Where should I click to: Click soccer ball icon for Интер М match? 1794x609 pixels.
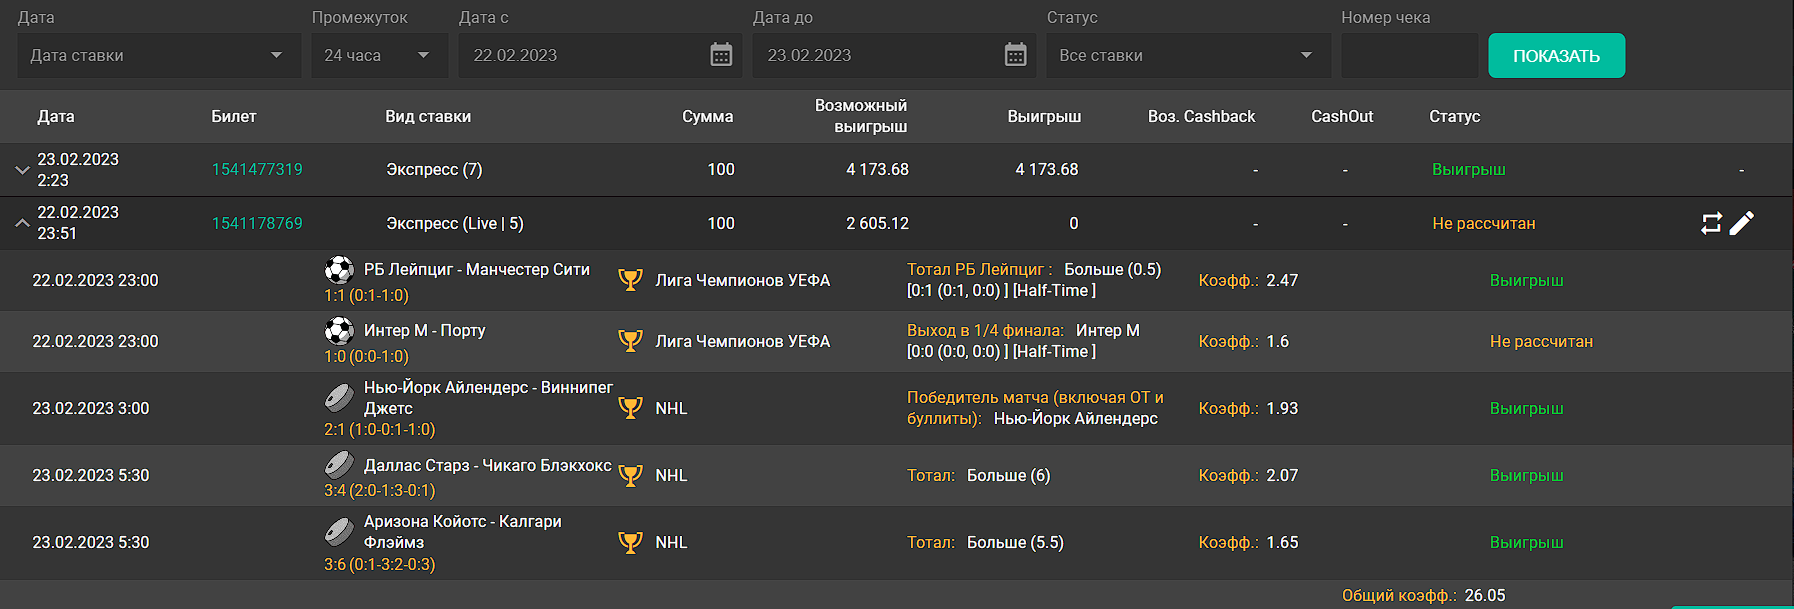339,331
